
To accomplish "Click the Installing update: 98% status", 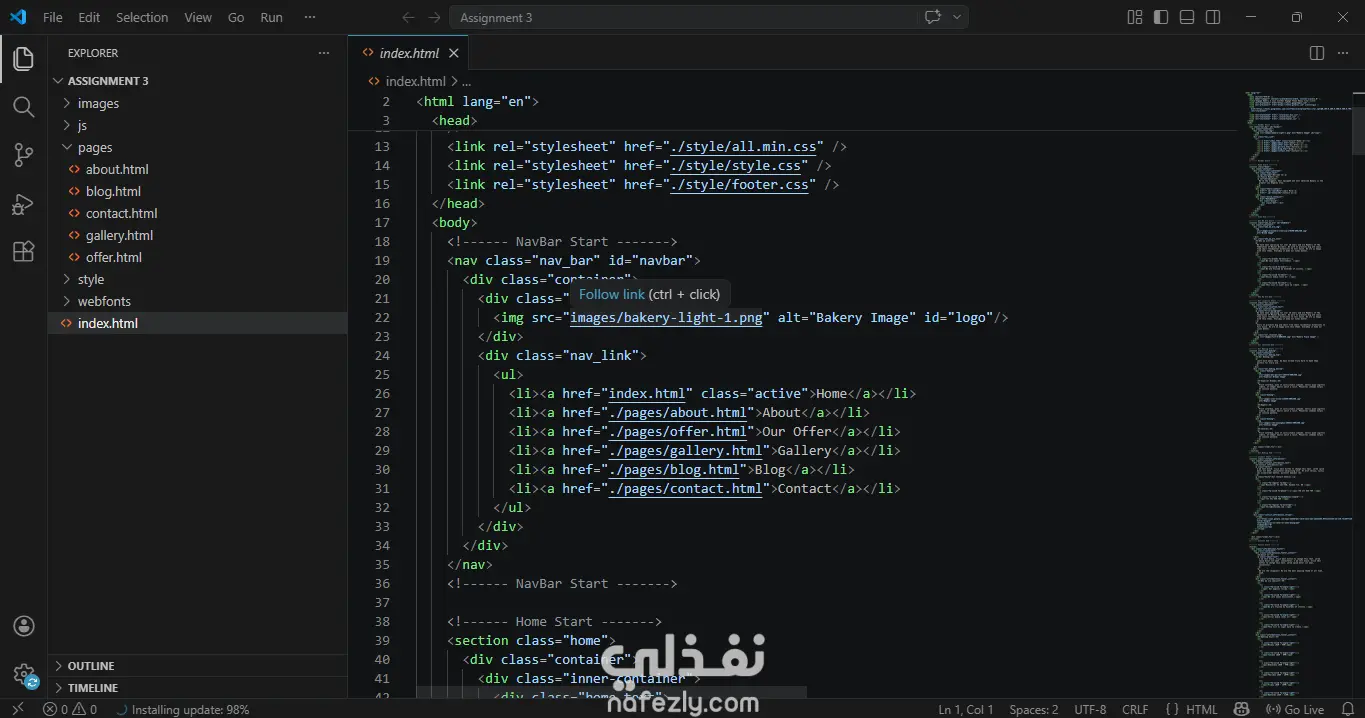I will point(182,709).
